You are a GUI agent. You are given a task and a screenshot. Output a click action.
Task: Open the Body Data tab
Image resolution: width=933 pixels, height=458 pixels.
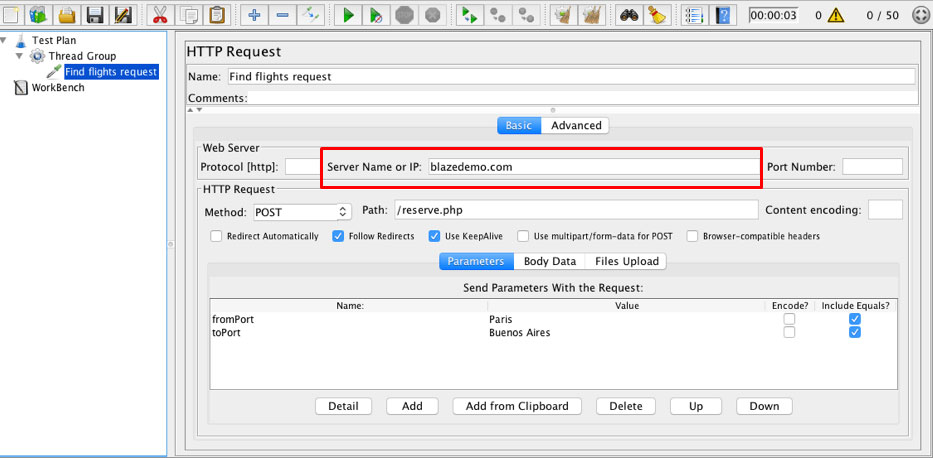click(550, 261)
